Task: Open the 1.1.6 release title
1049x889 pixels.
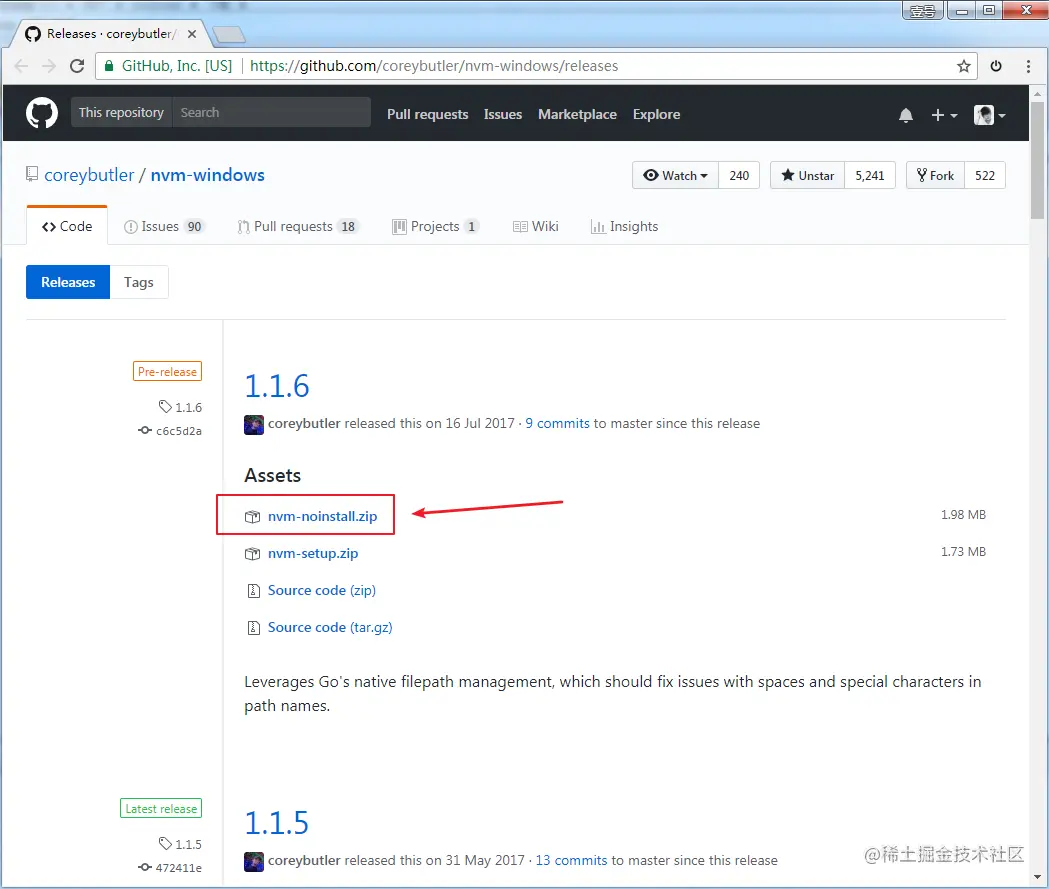Action: [276, 386]
